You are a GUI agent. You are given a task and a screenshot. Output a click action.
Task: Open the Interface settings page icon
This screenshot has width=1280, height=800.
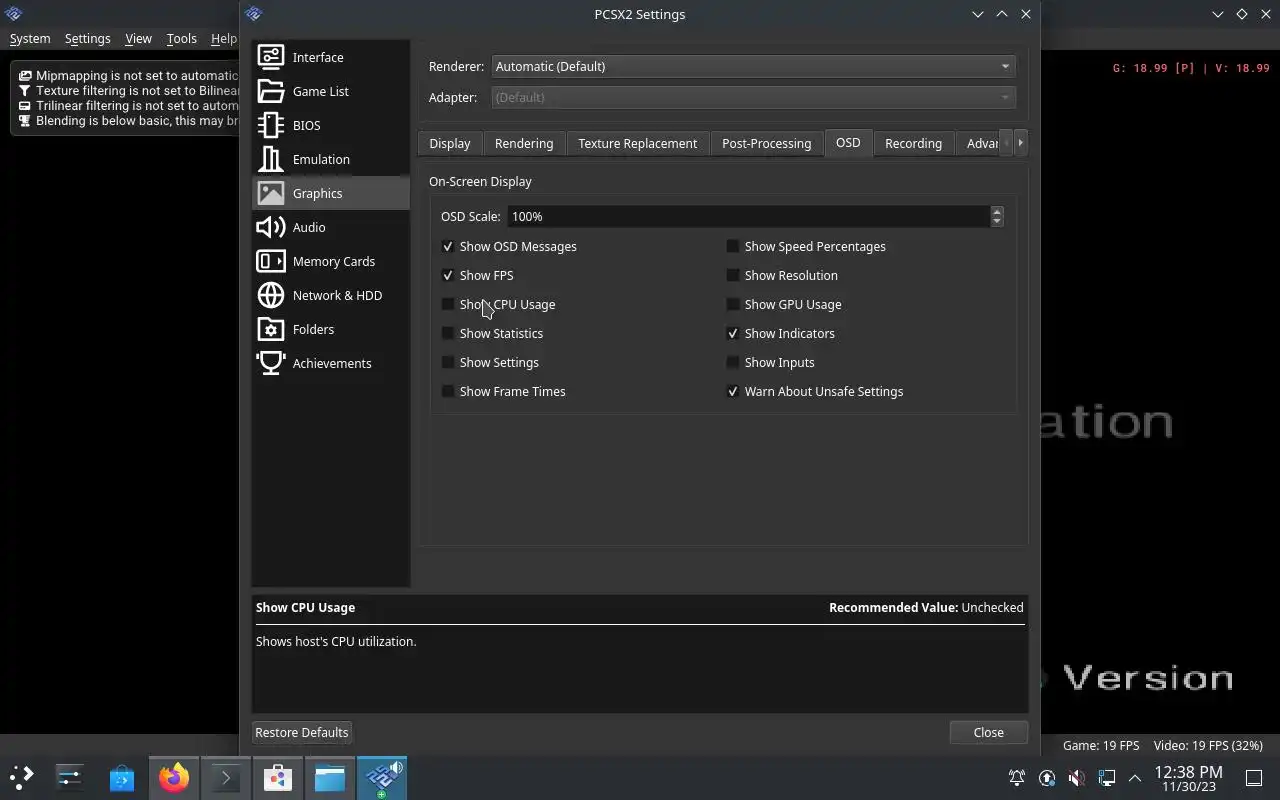[x=271, y=57]
